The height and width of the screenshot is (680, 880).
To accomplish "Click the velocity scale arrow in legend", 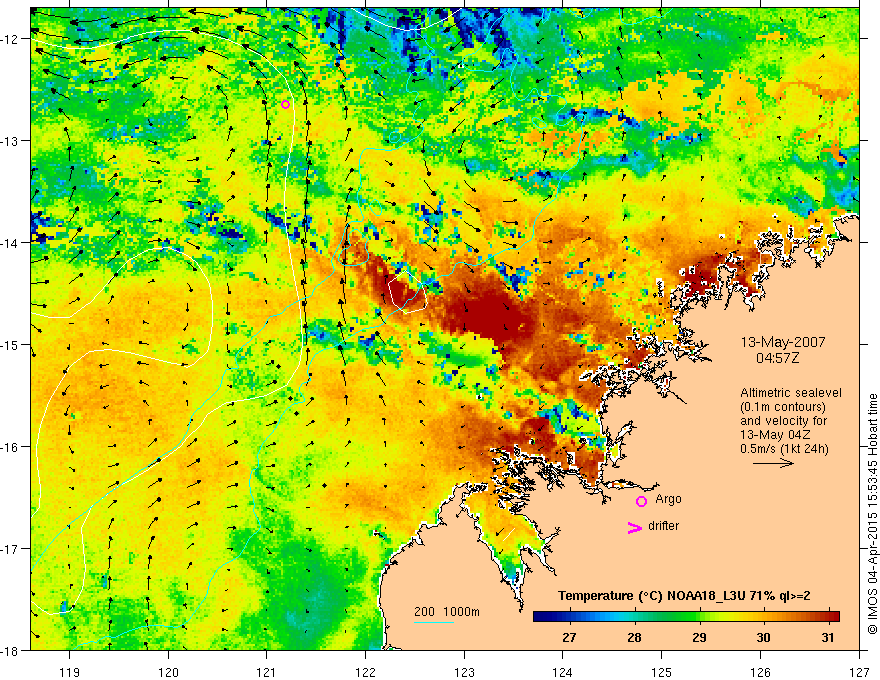I will click(x=773, y=463).
